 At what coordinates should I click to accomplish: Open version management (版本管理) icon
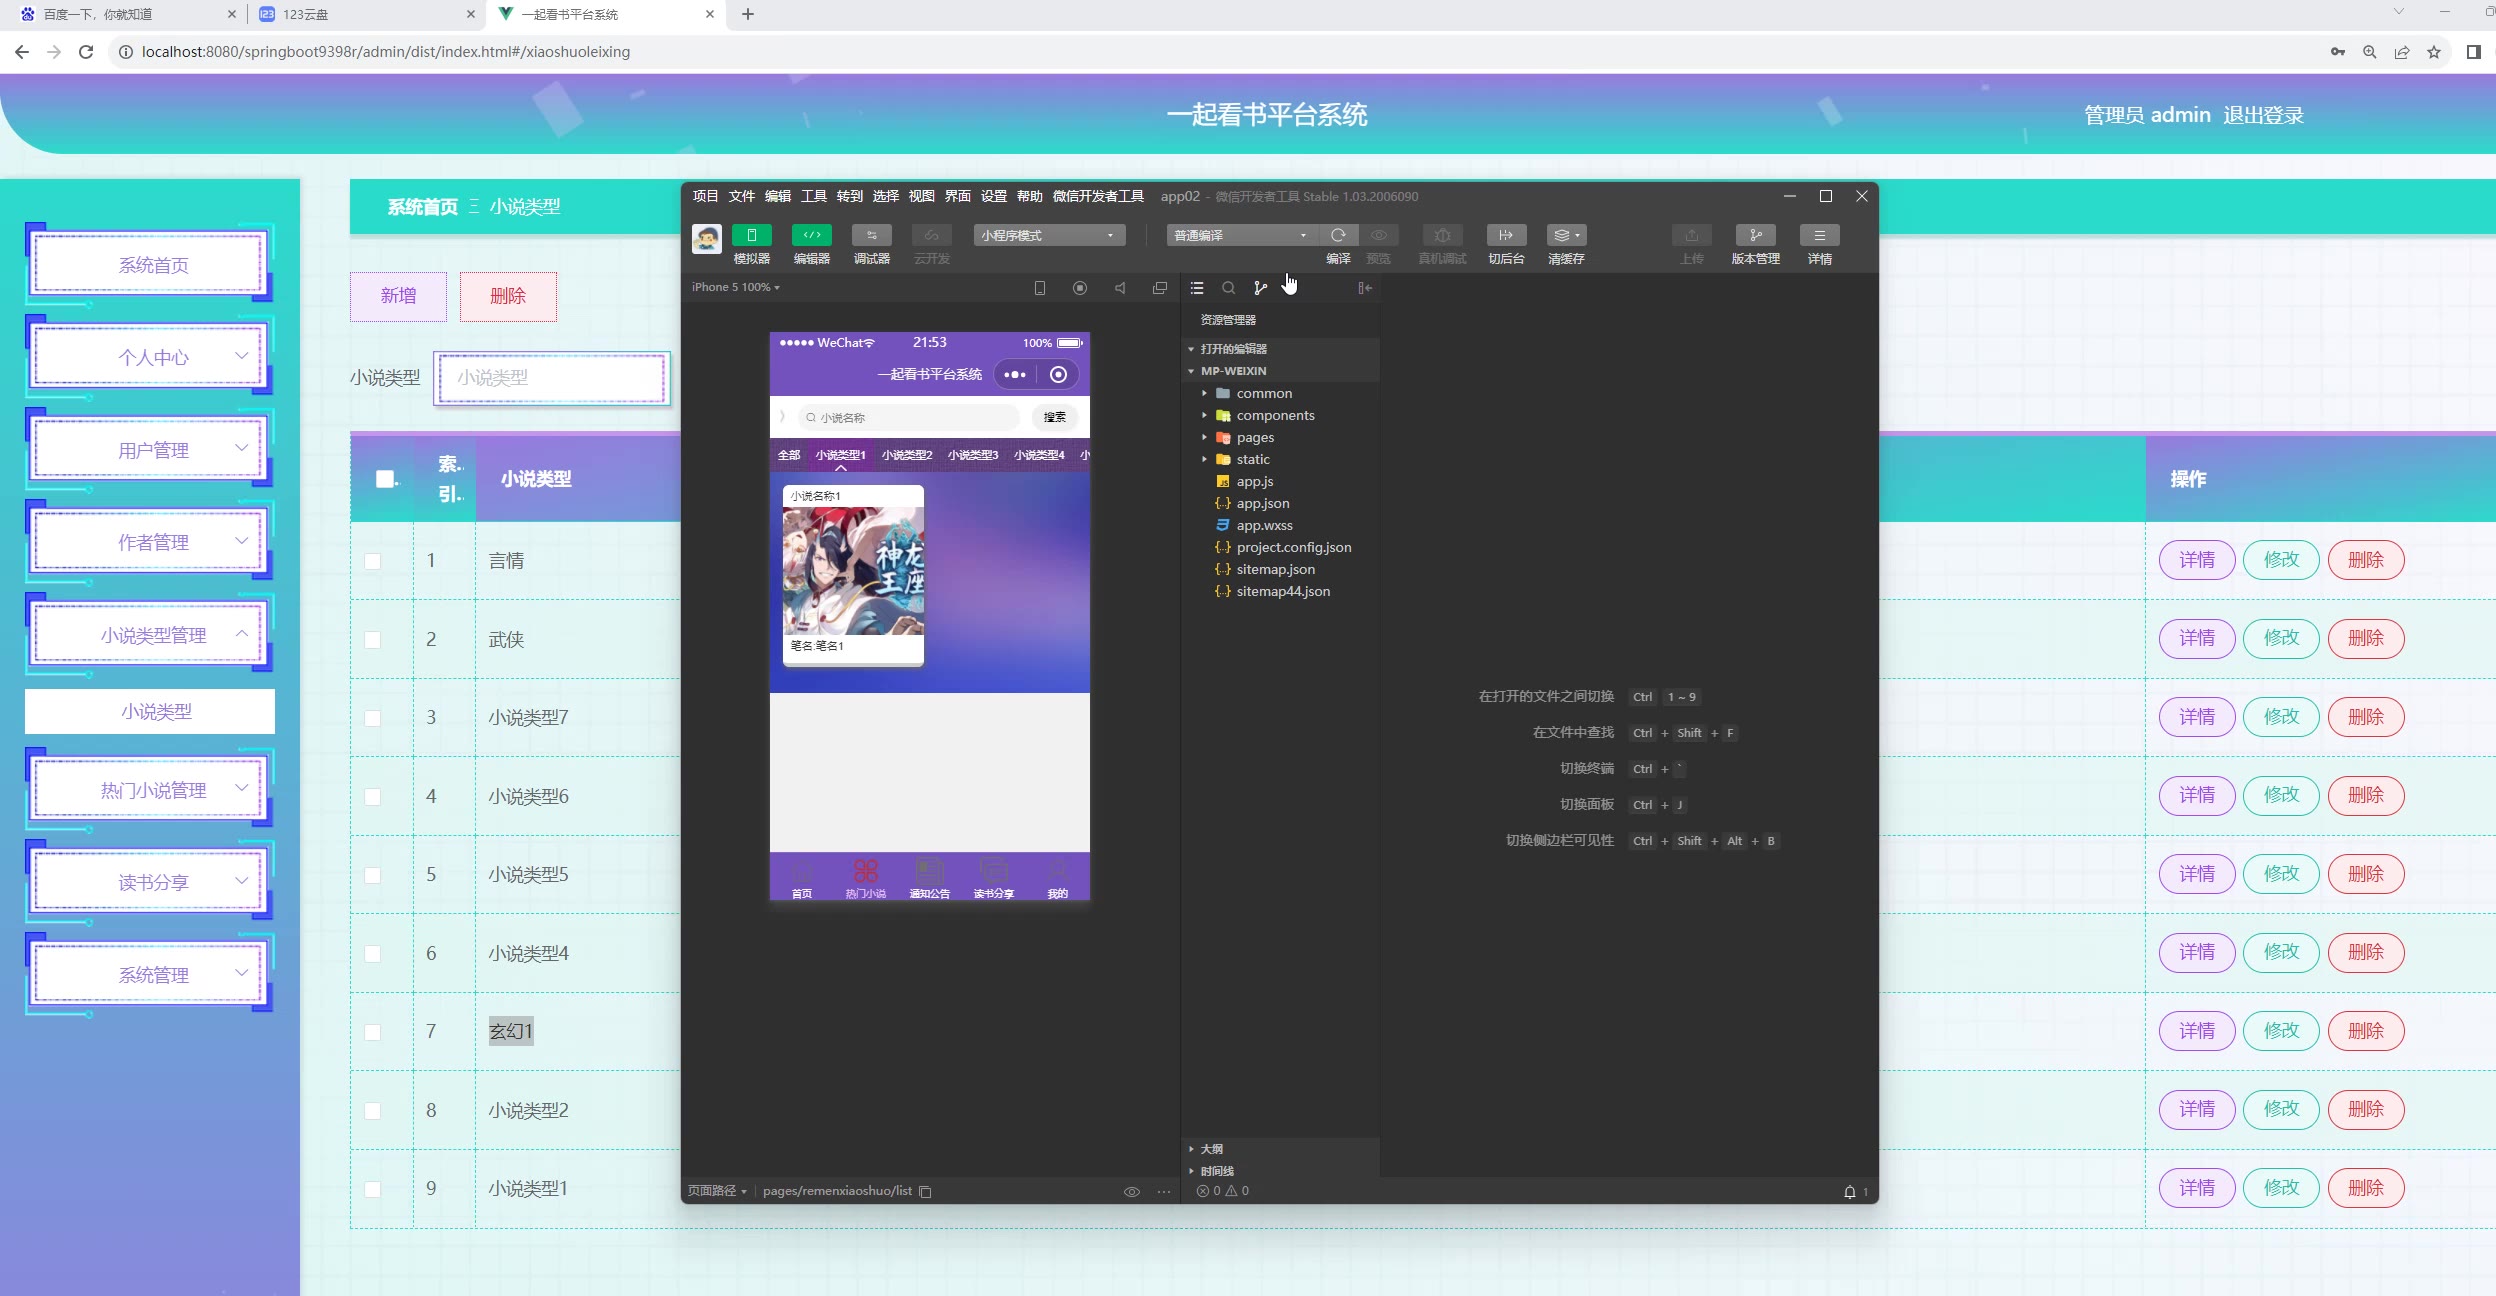click(x=1755, y=235)
